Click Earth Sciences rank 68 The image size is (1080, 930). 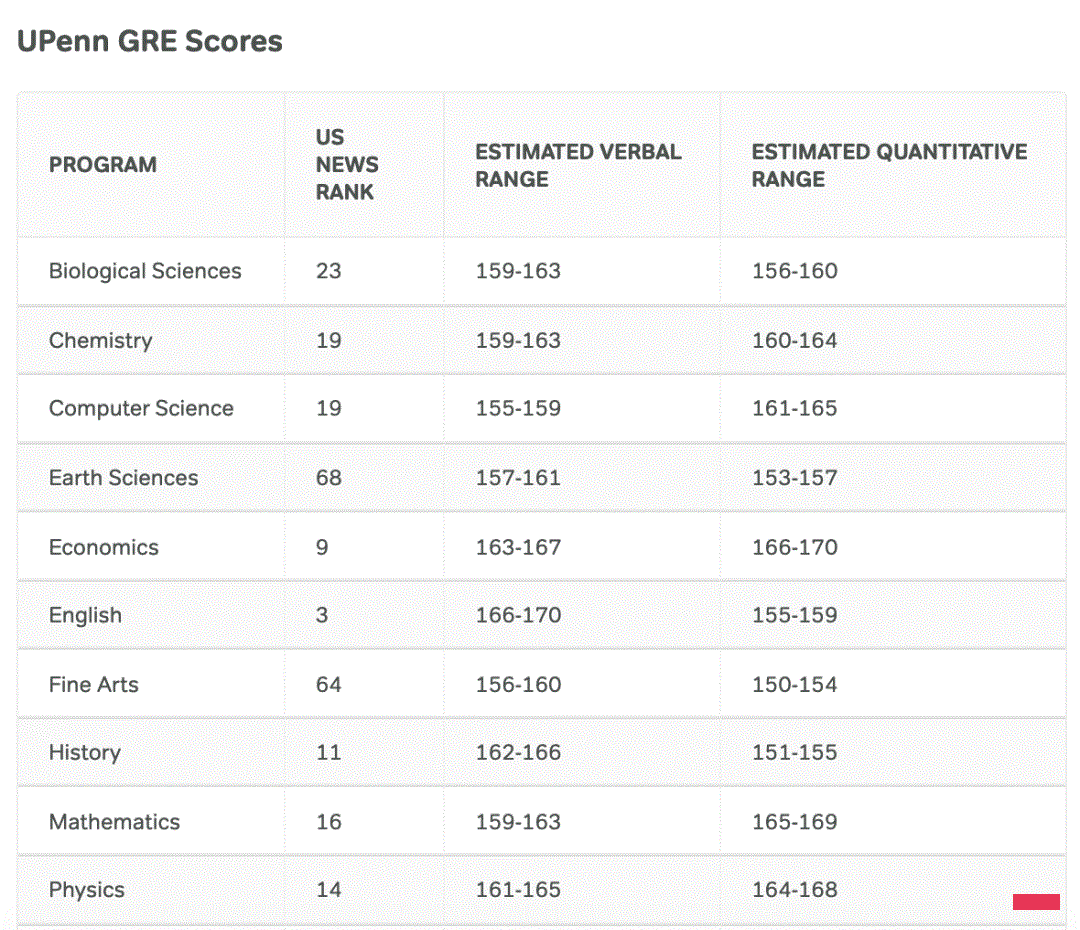[x=329, y=477]
